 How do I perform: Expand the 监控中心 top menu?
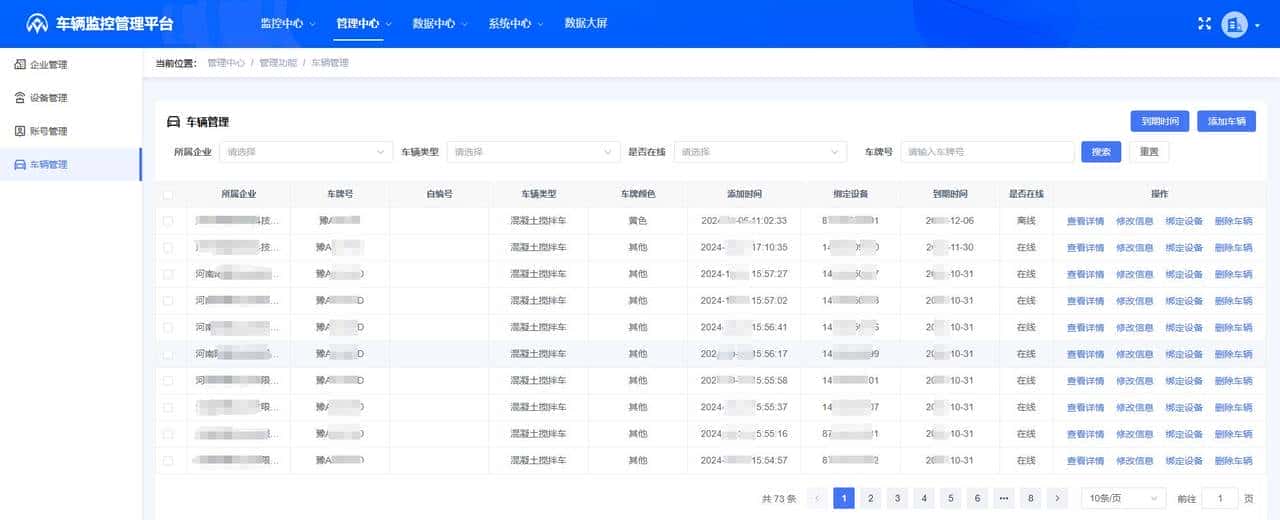287,23
